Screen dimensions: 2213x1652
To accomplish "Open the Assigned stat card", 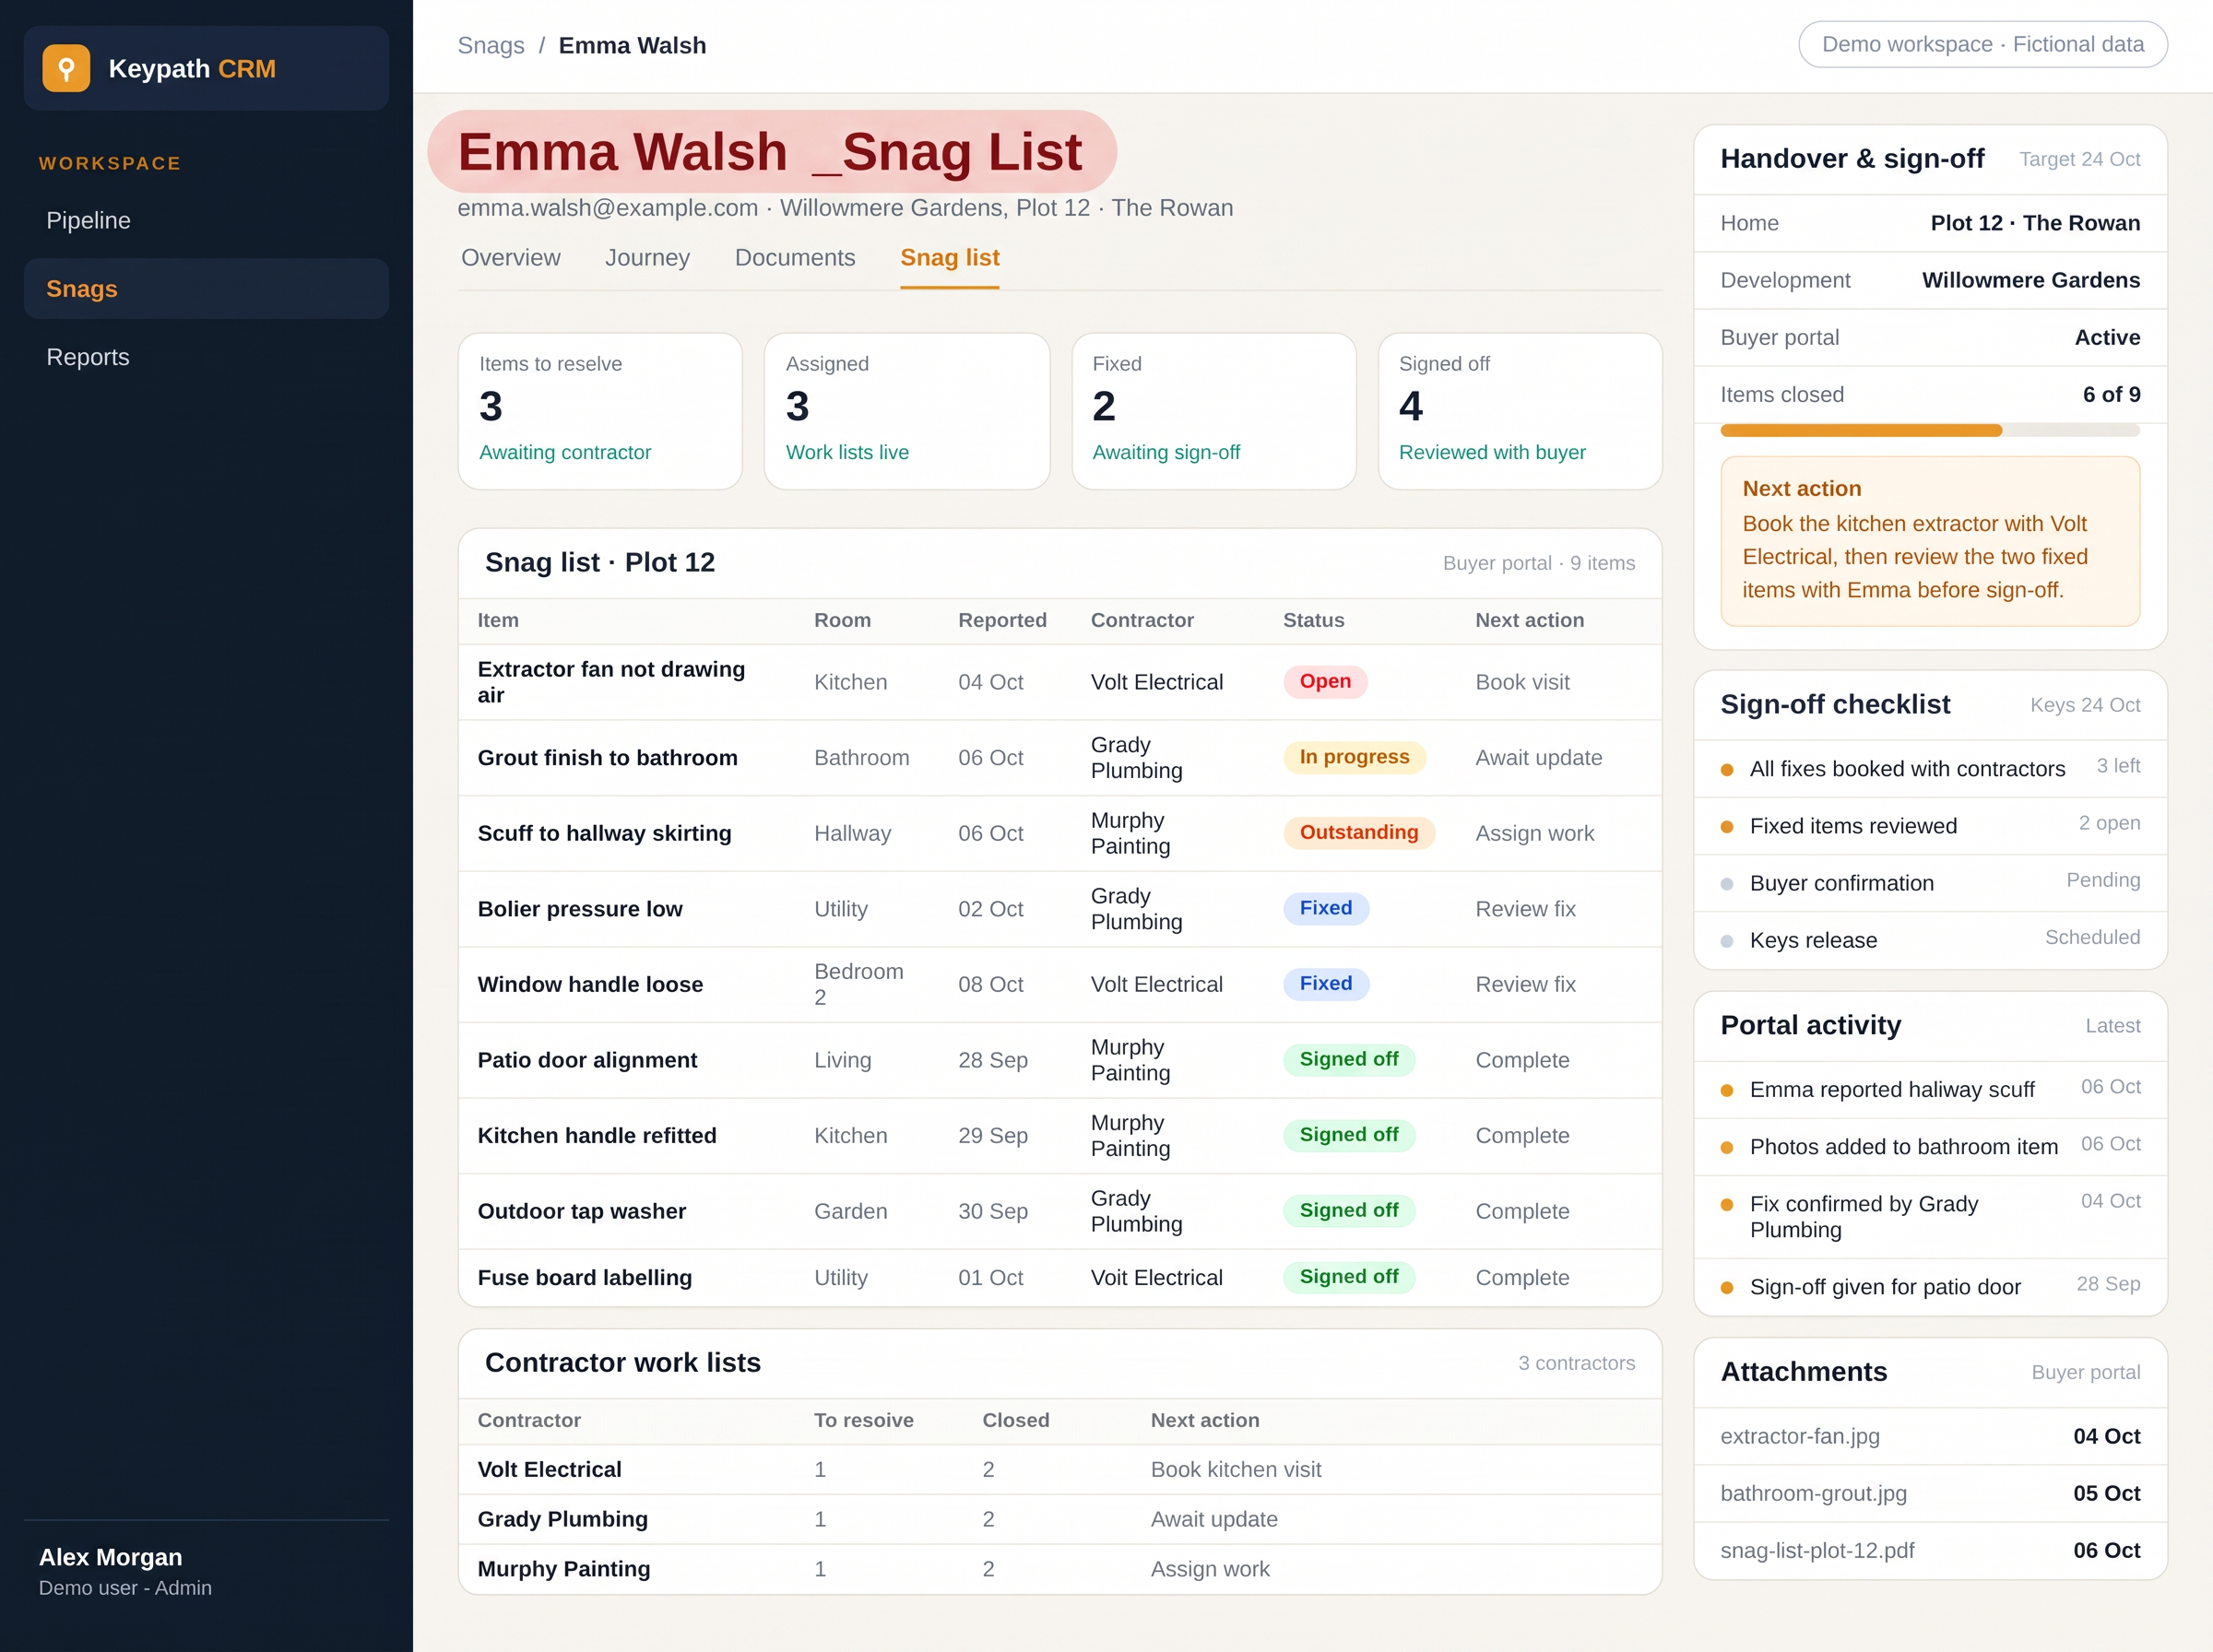I will tap(906, 411).
